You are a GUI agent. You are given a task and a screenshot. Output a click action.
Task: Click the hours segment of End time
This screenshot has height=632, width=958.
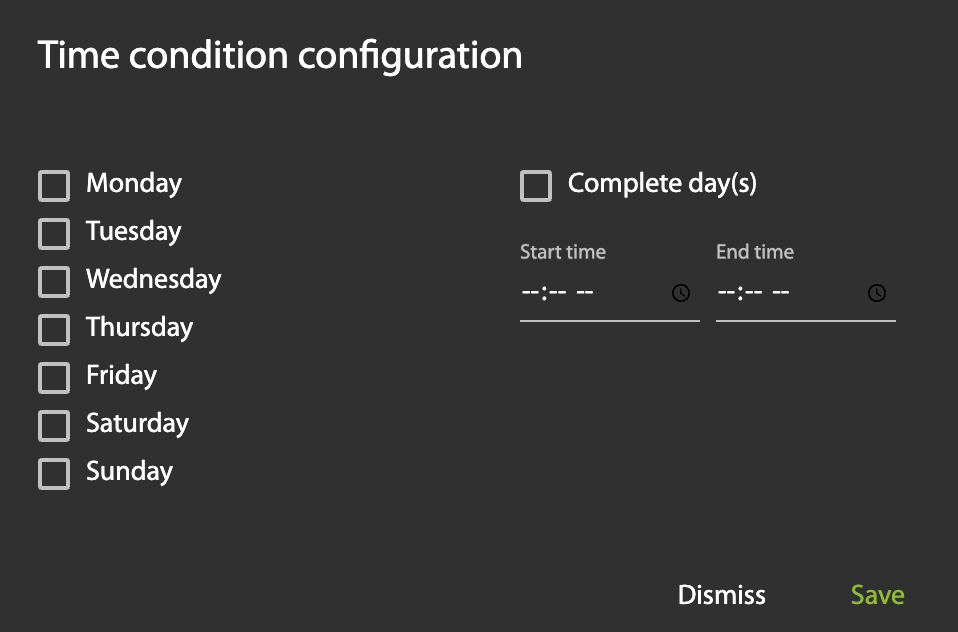click(x=726, y=293)
